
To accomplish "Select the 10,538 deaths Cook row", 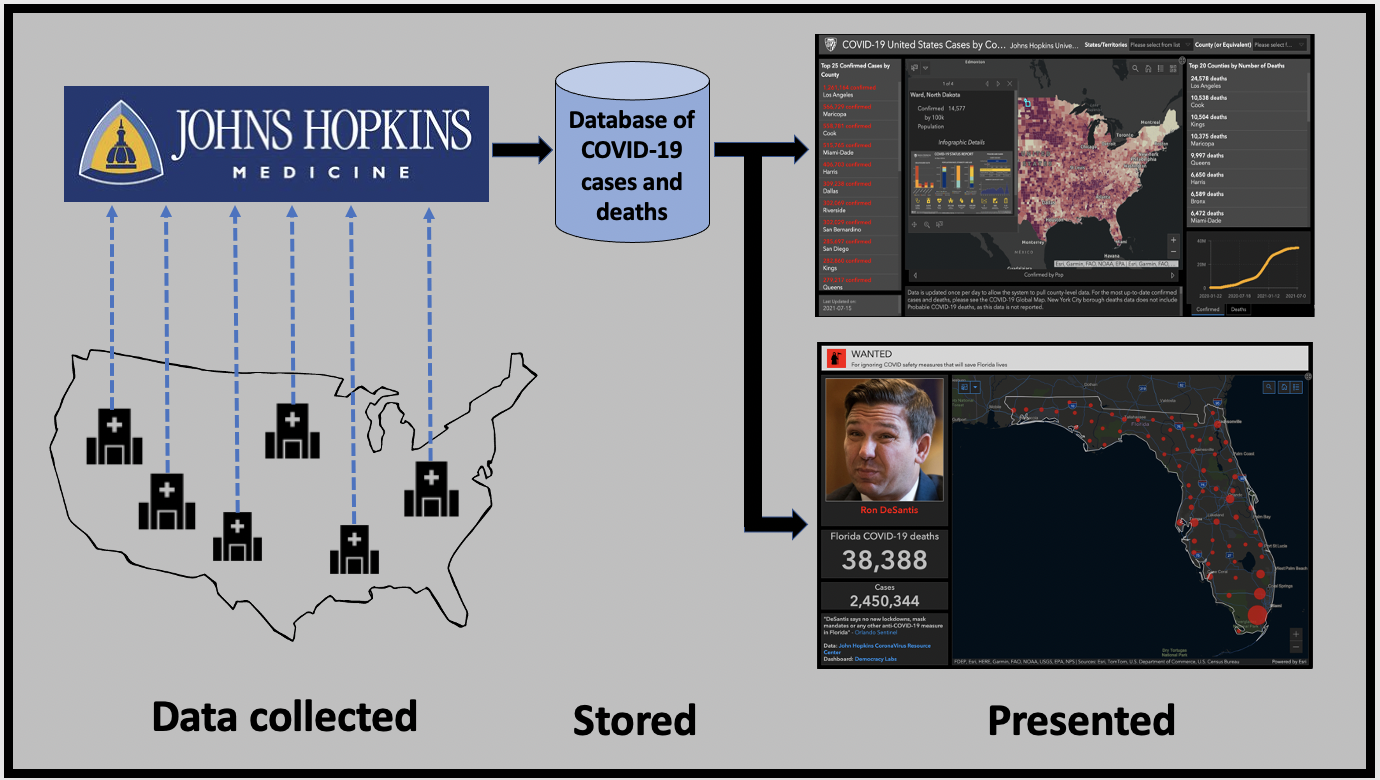I will click(x=1246, y=101).
